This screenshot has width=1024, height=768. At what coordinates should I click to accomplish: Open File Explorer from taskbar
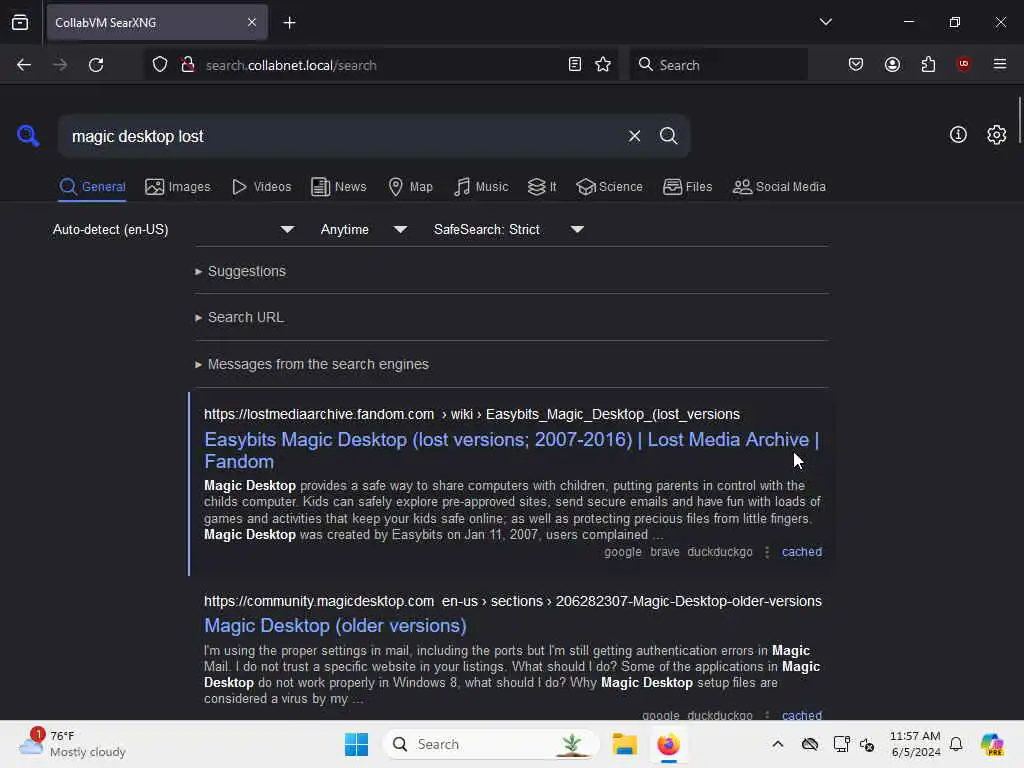click(x=624, y=744)
